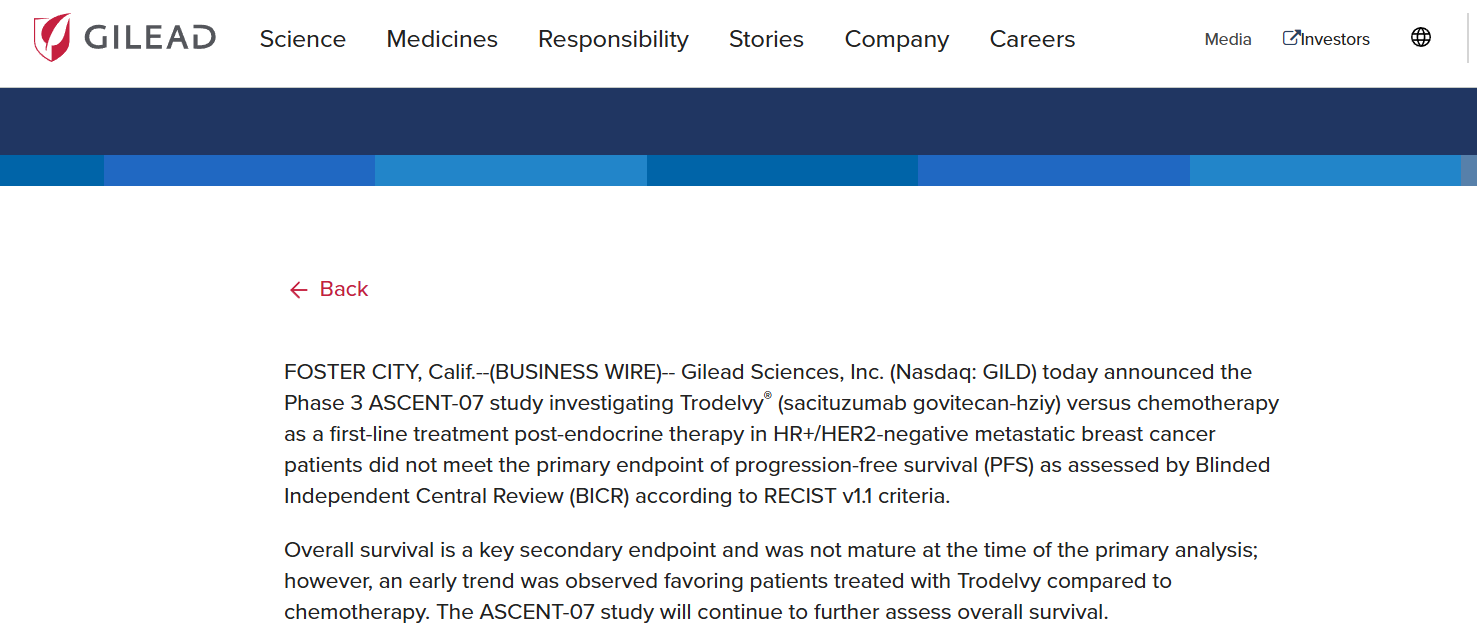The image size is (1477, 635).
Task: Navigate to Careers
Action: [1032, 39]
